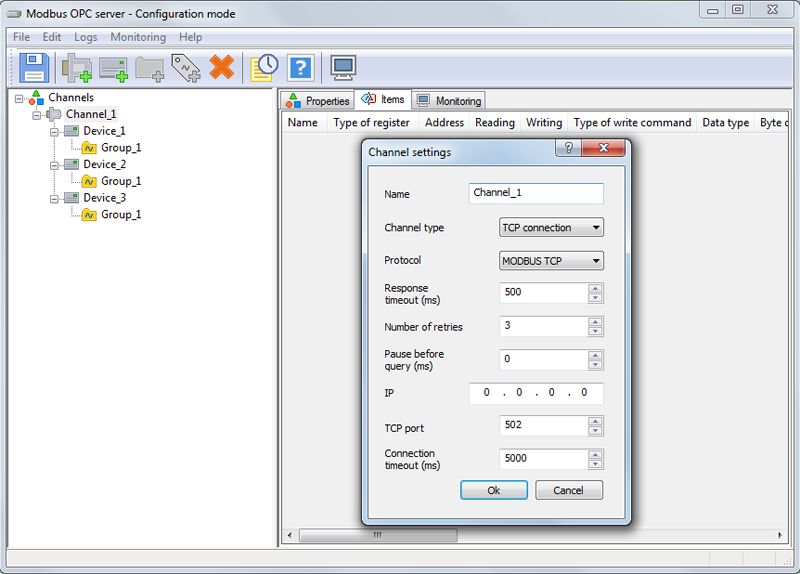
Task: Open the Edit menu
Action: tap(52, 37)
